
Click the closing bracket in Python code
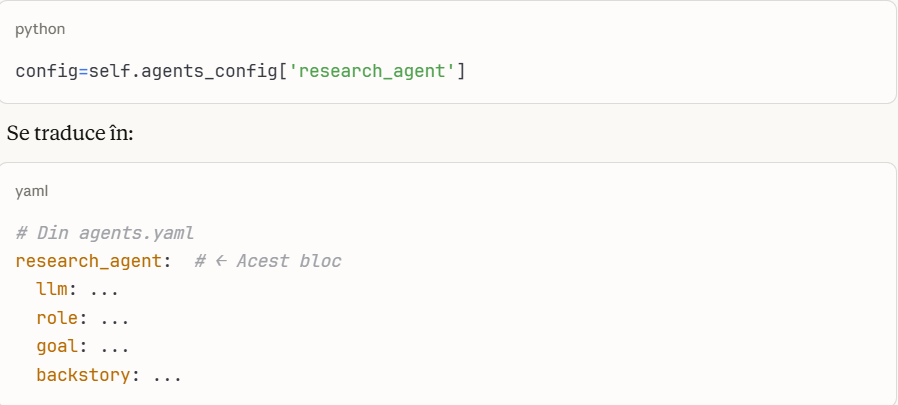click(461, 72)
